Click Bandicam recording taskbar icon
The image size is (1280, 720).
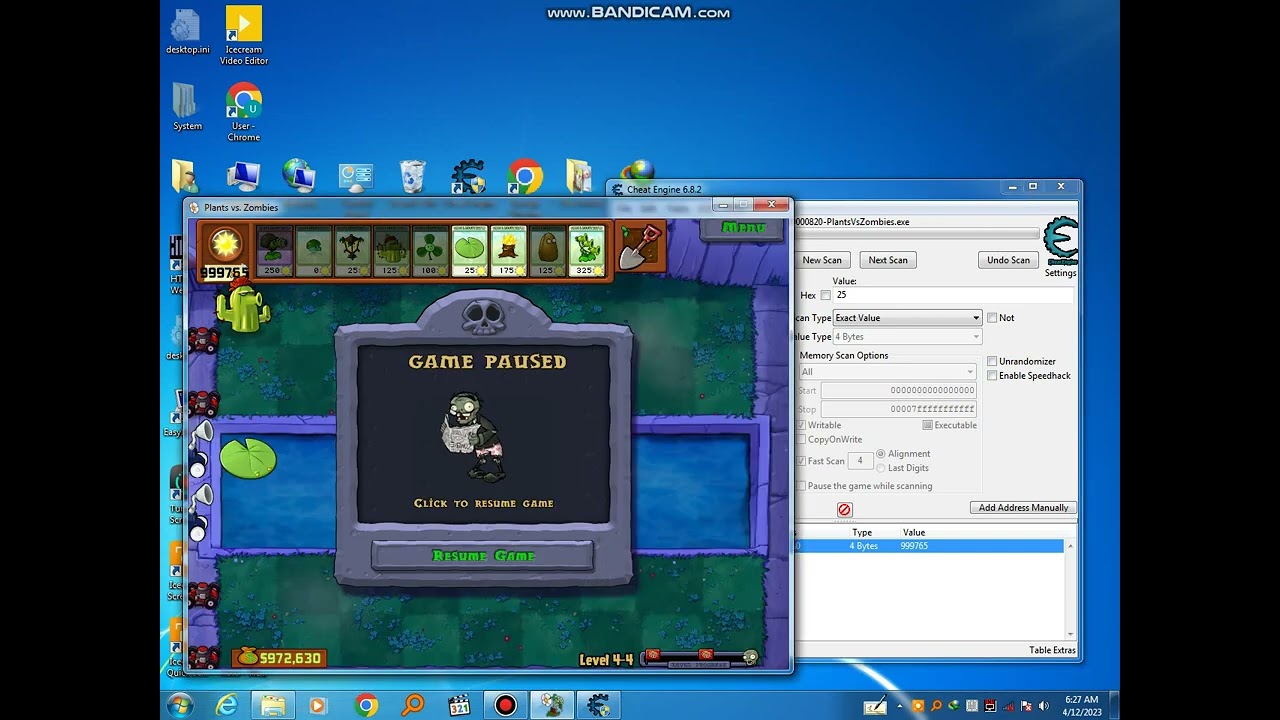coord(505,705)
